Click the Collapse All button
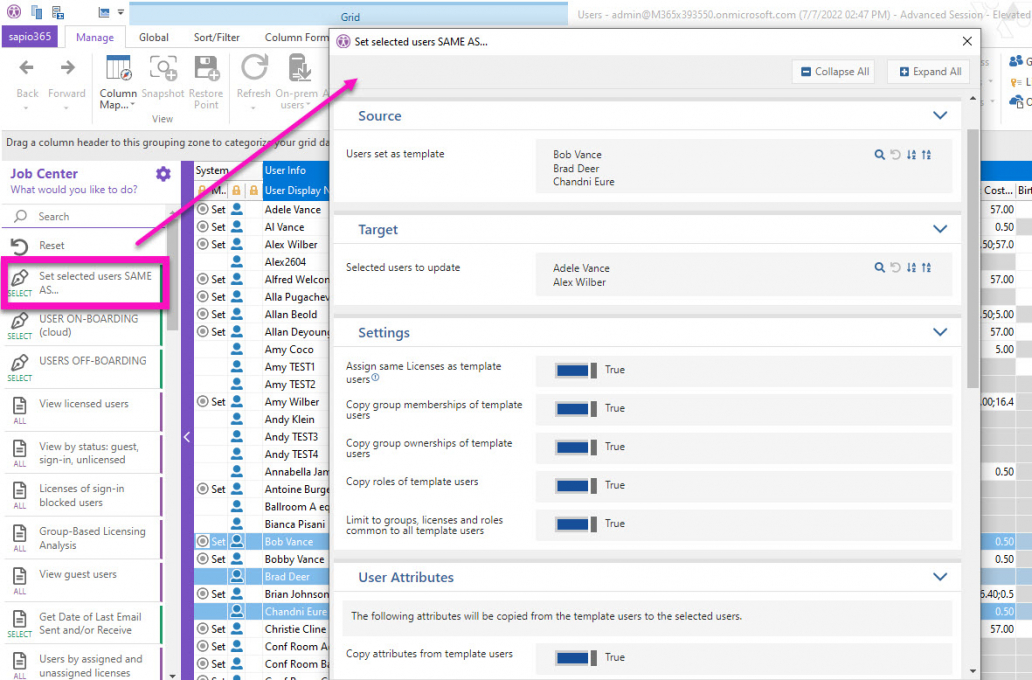Image resolution: width=1032 pixels, height=680 pixels. (834, 72)
